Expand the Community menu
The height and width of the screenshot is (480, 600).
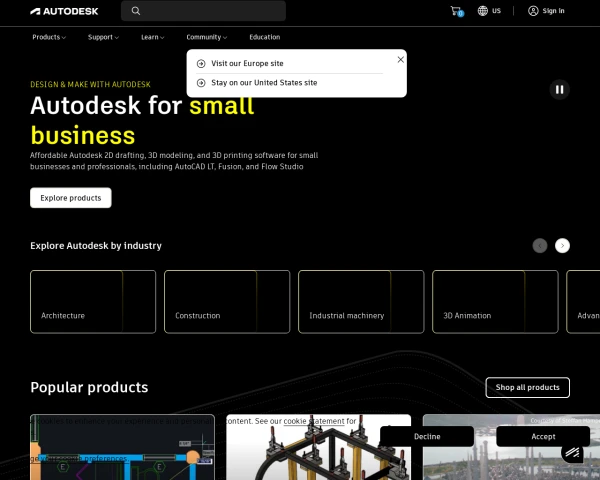[x=207, y=37]
